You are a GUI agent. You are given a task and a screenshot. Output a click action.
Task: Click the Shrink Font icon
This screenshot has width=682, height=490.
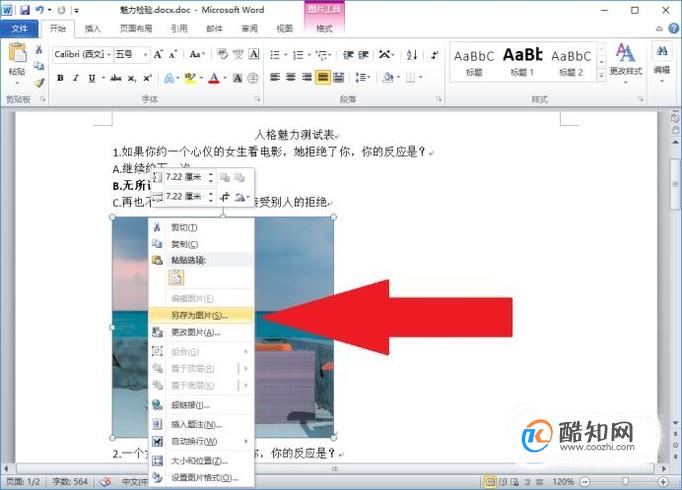(x=173, y=54)
